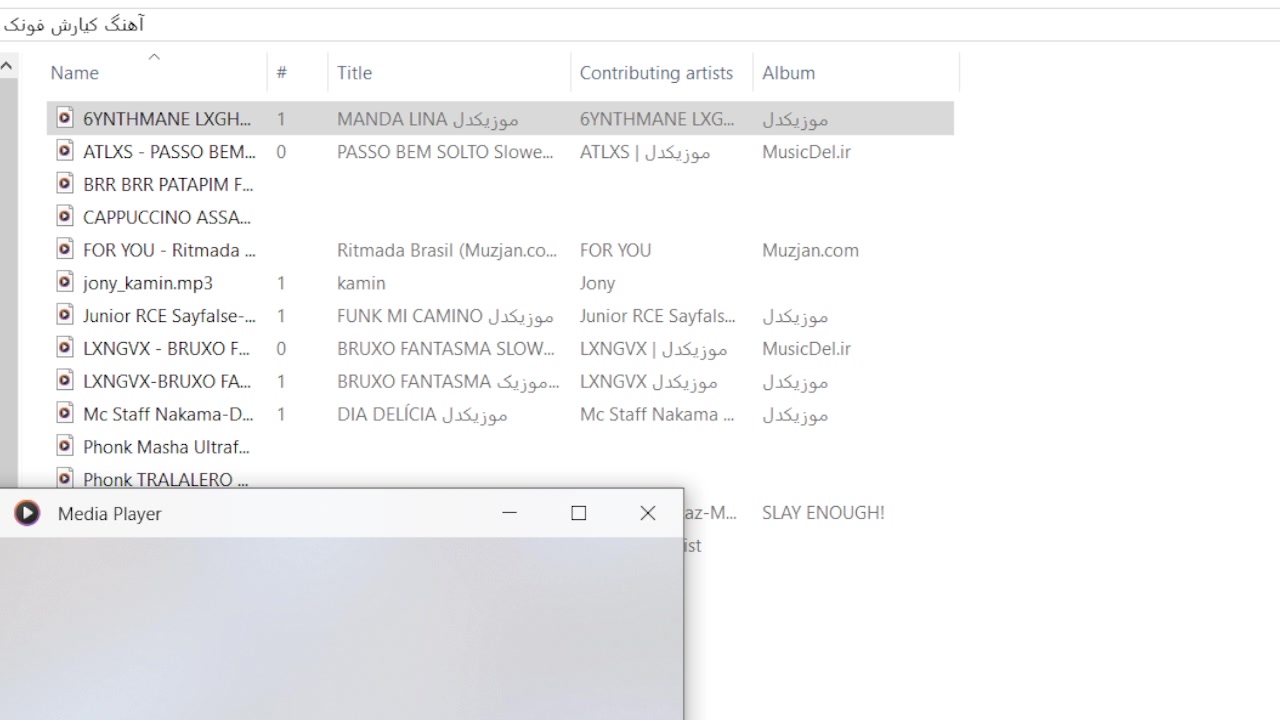
Task: Click artist cell Mc Staff Nakama
Action: tap(657, 414)
